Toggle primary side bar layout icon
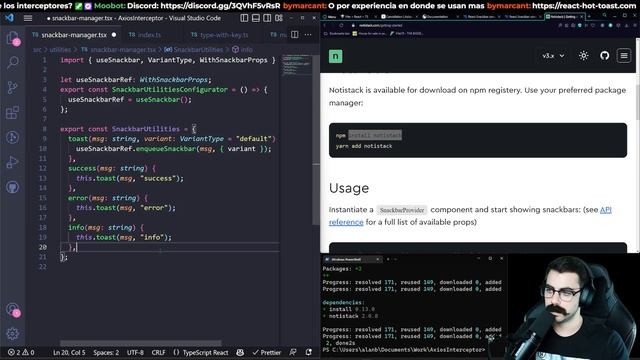 click(x=244, y=18)
